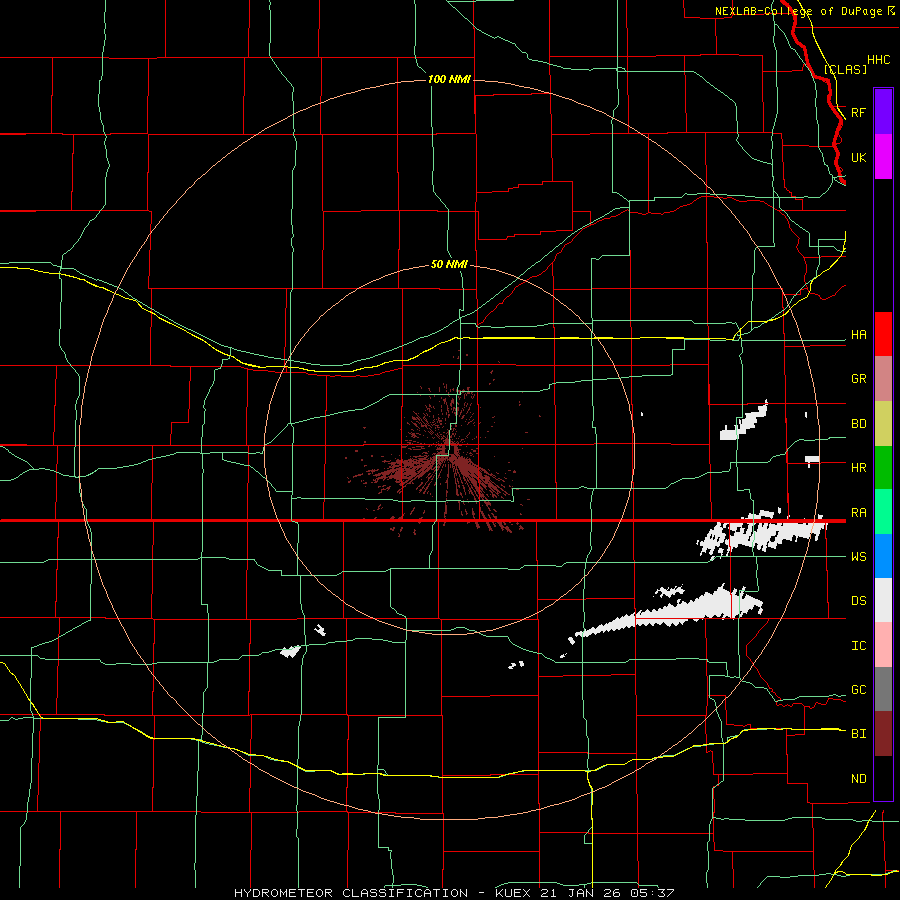This screenshot has width=900, height=900.
Task: Click the purple RF legend color swatch
Action: [883, 112]
